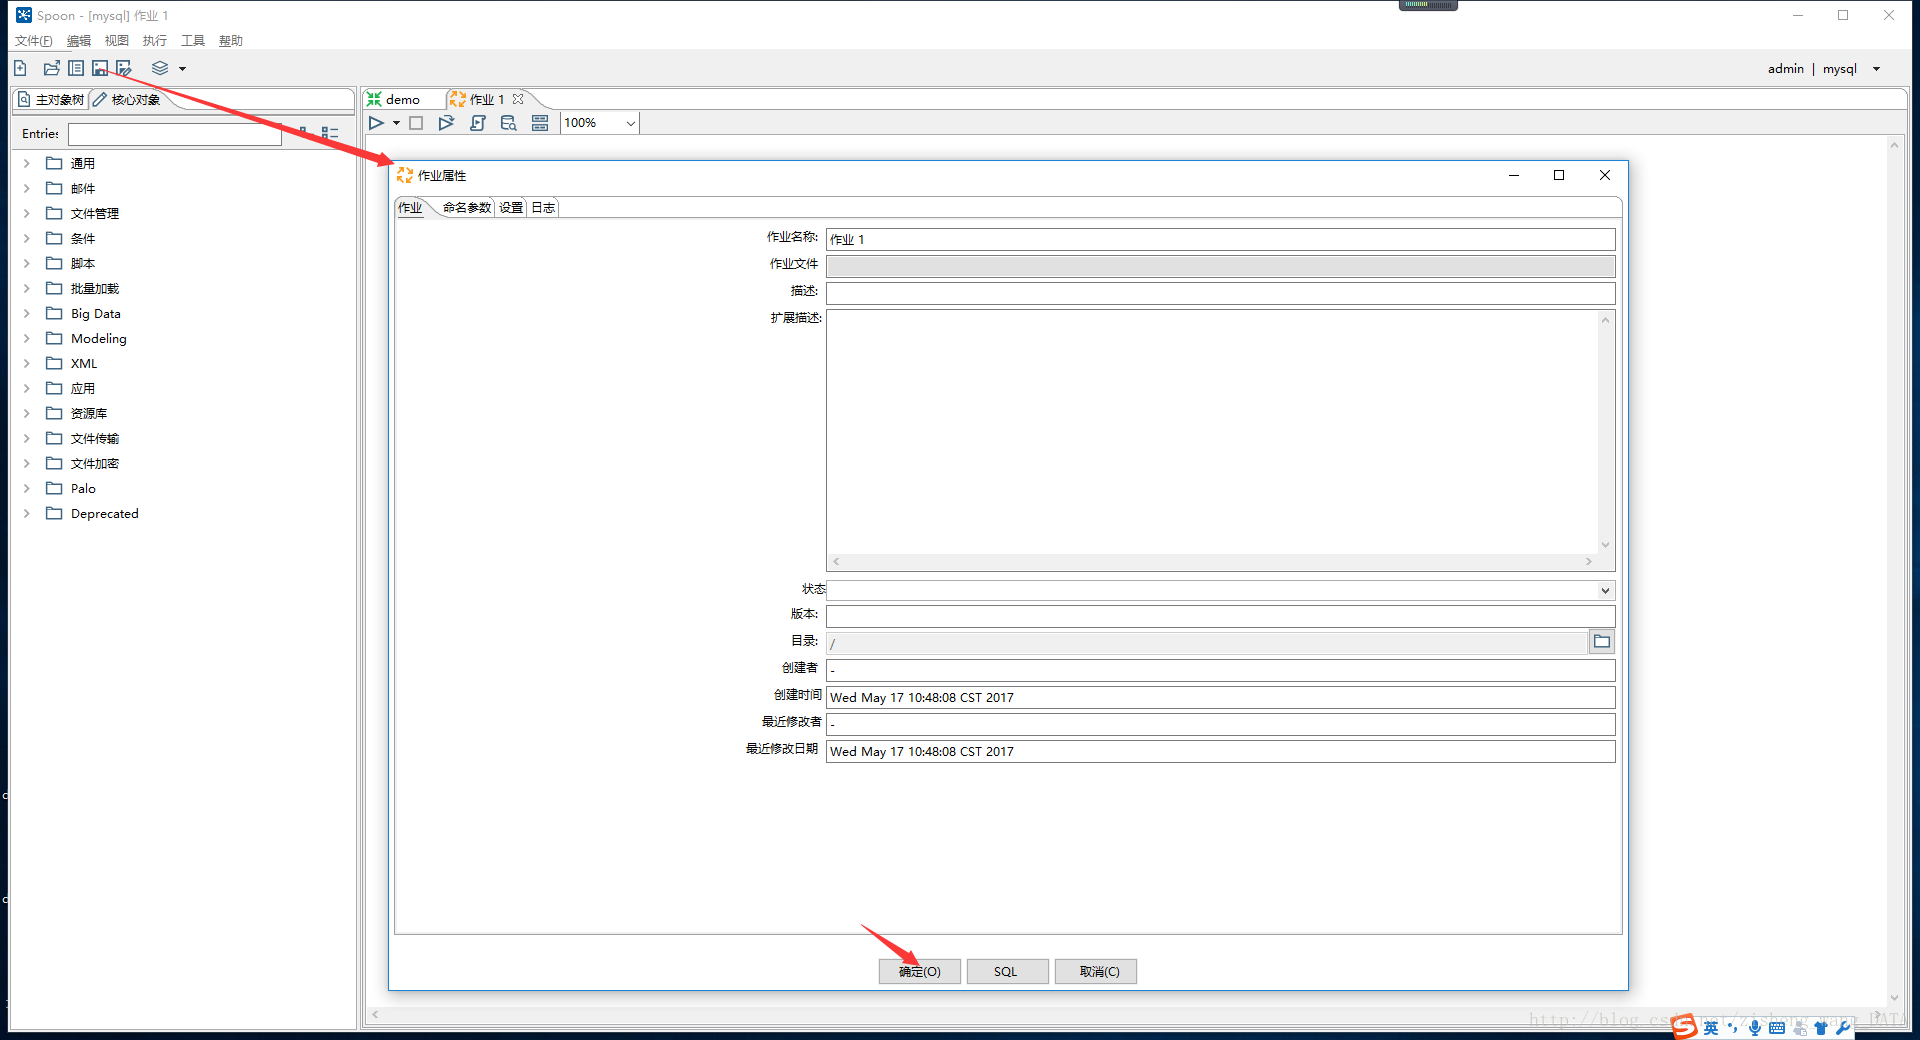Open the 执行 menu
The image size is (1920, 1040).
(x=155, y=41)
